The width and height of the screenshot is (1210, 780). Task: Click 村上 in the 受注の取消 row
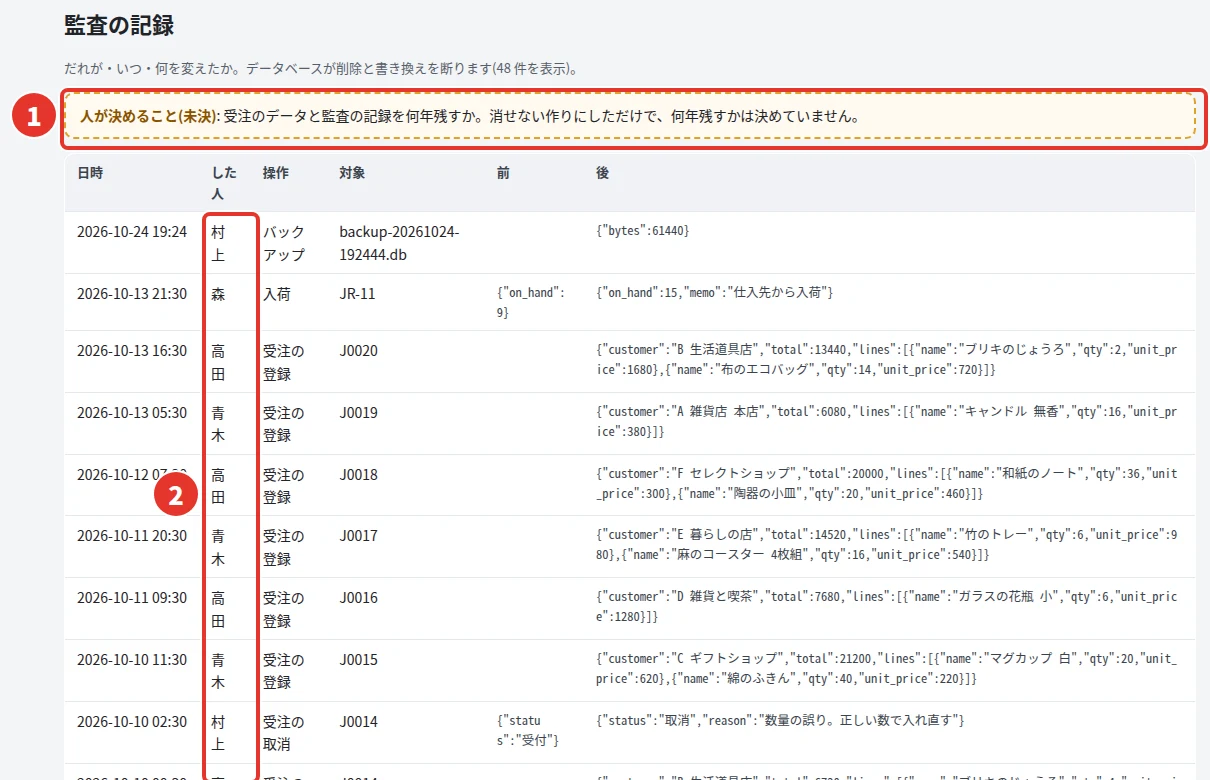coord(218,733)
